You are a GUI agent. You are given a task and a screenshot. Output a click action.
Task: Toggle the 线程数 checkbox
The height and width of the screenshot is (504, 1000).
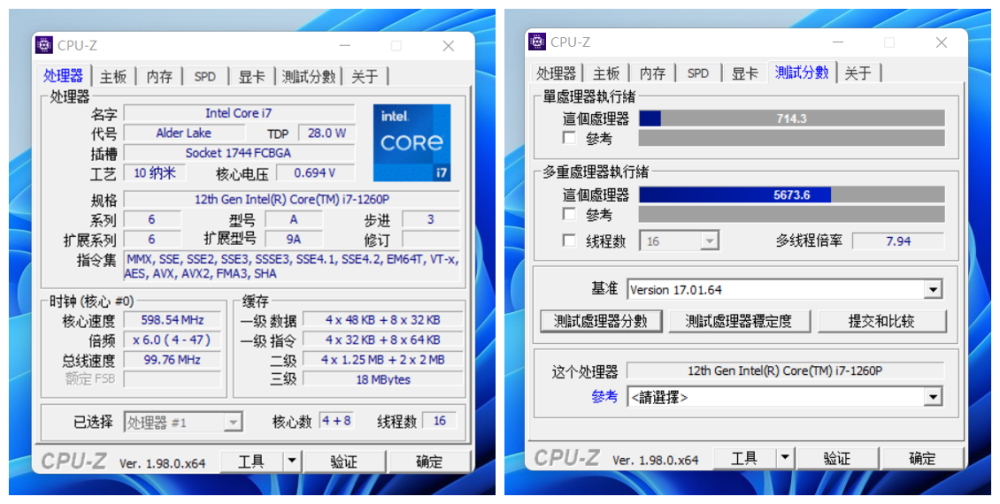[570, 241]
